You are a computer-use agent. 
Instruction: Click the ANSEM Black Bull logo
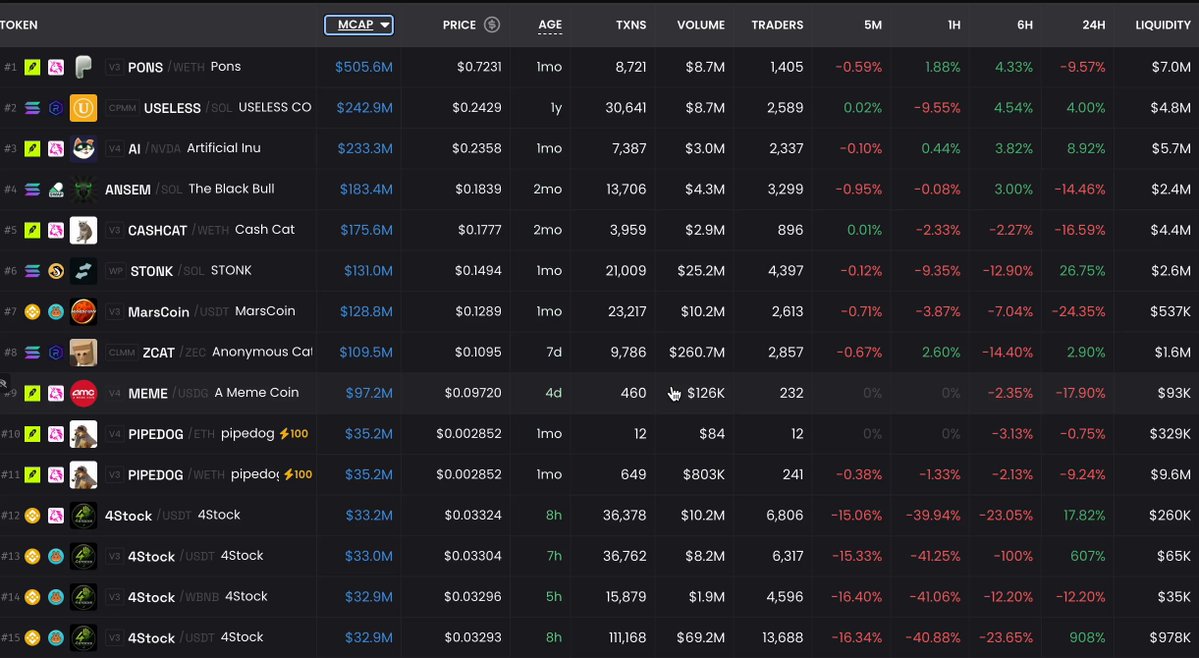point(83,190)
